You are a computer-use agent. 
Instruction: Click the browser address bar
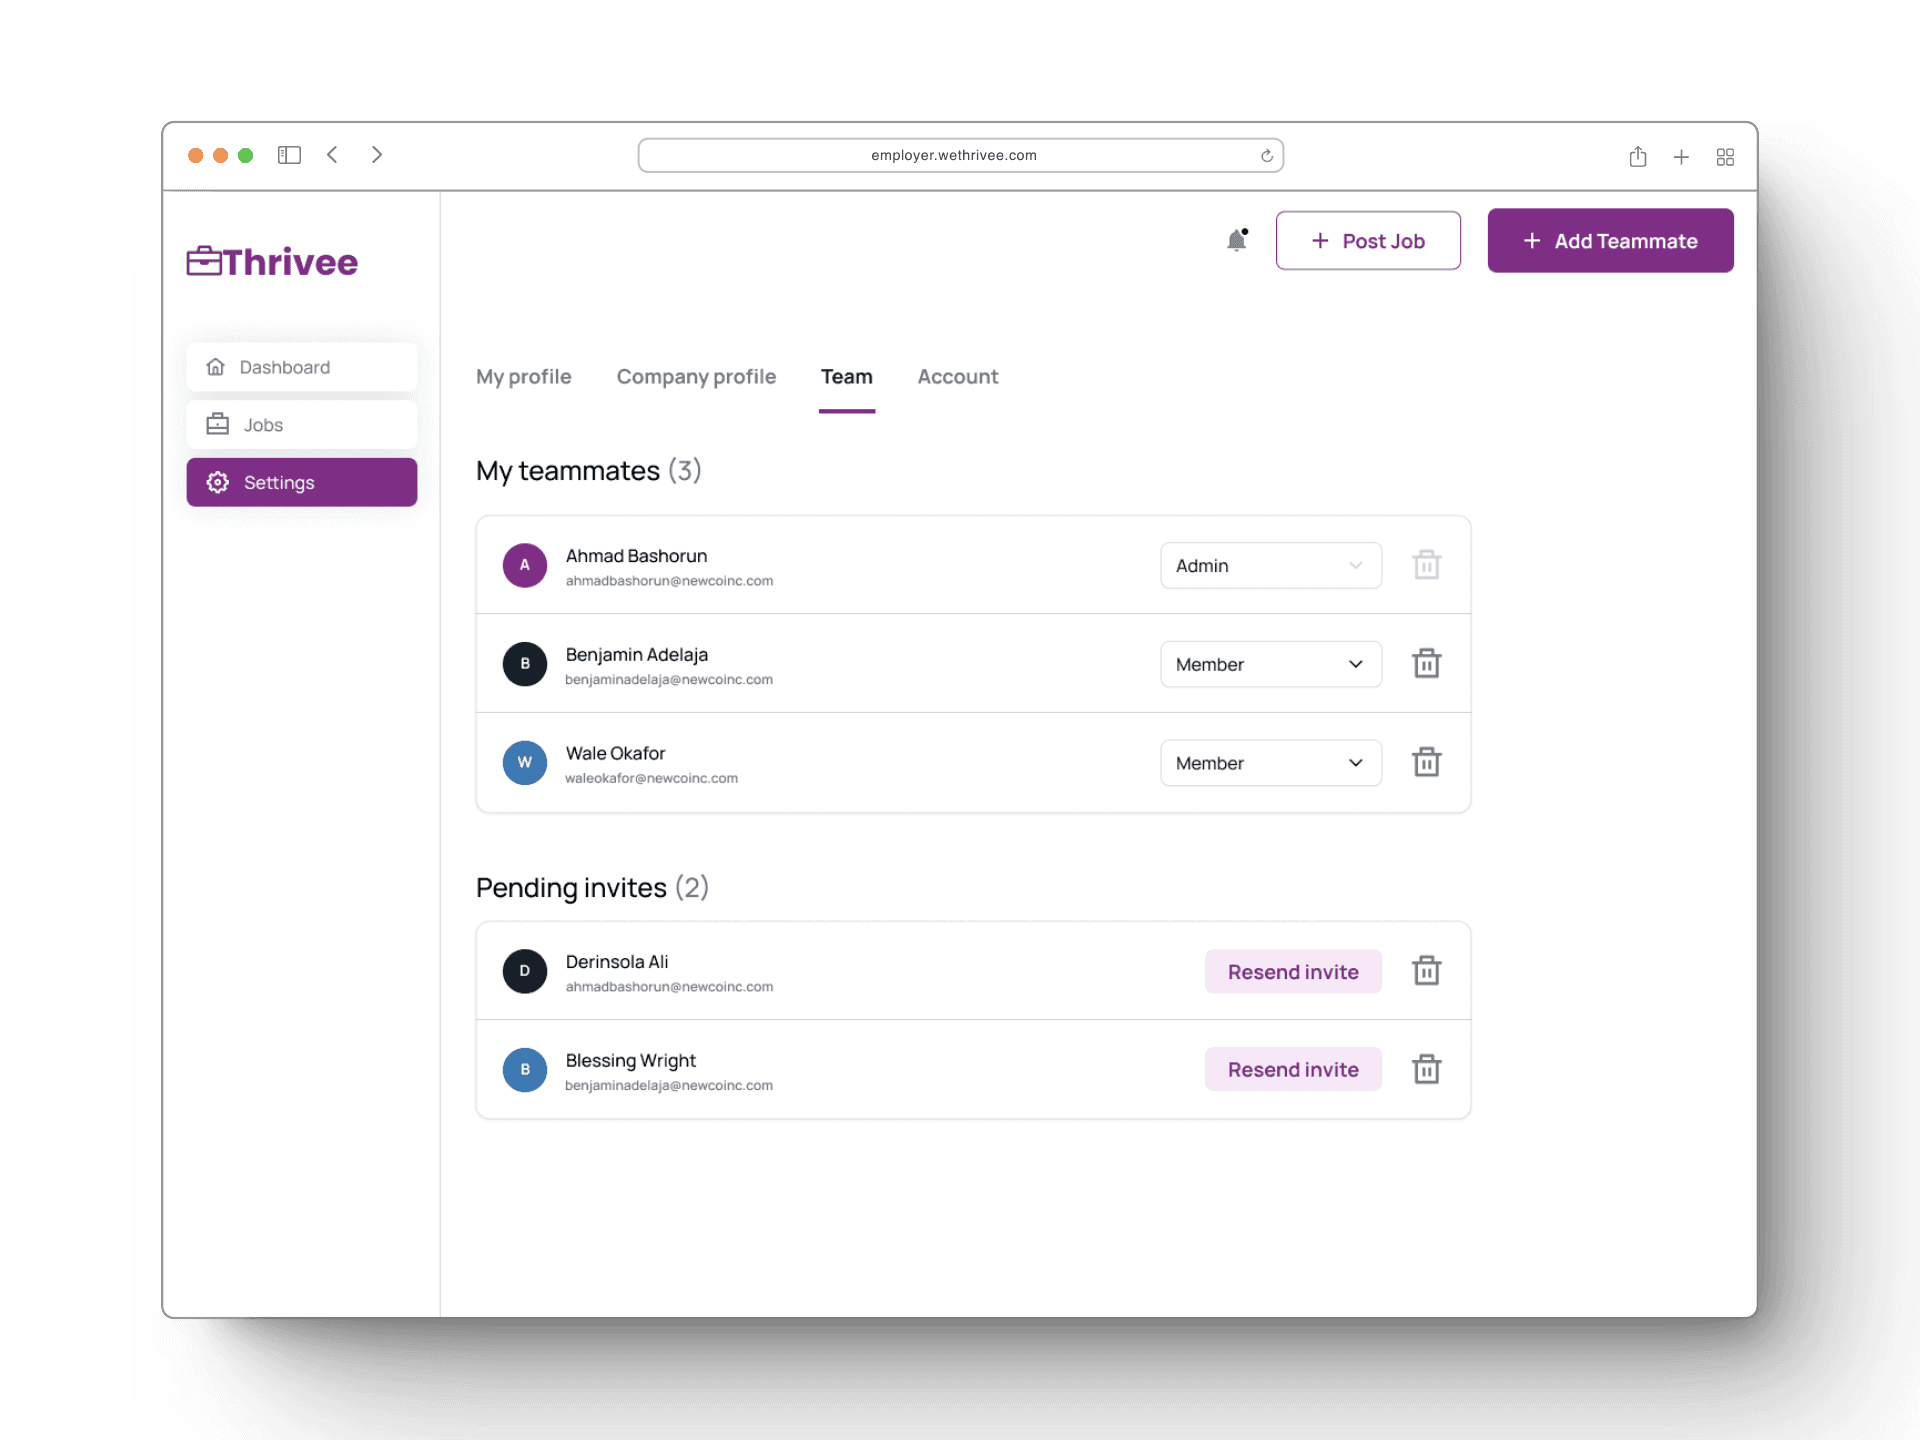tap(960, 155)
